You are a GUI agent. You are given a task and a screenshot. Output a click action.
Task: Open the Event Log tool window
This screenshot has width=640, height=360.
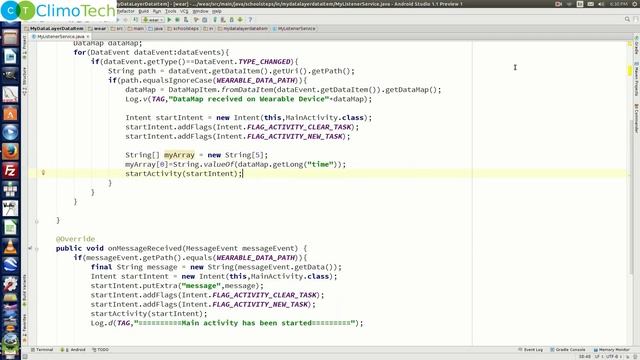(531, 350)
